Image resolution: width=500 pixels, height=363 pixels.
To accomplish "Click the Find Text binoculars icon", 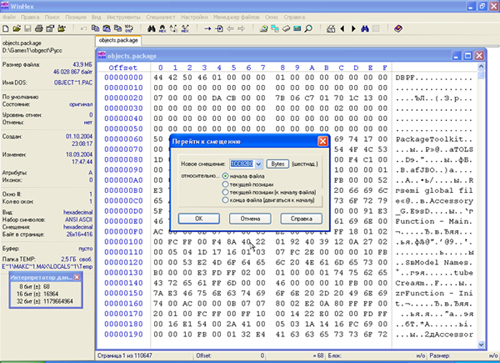I will (x=151, y=29).
